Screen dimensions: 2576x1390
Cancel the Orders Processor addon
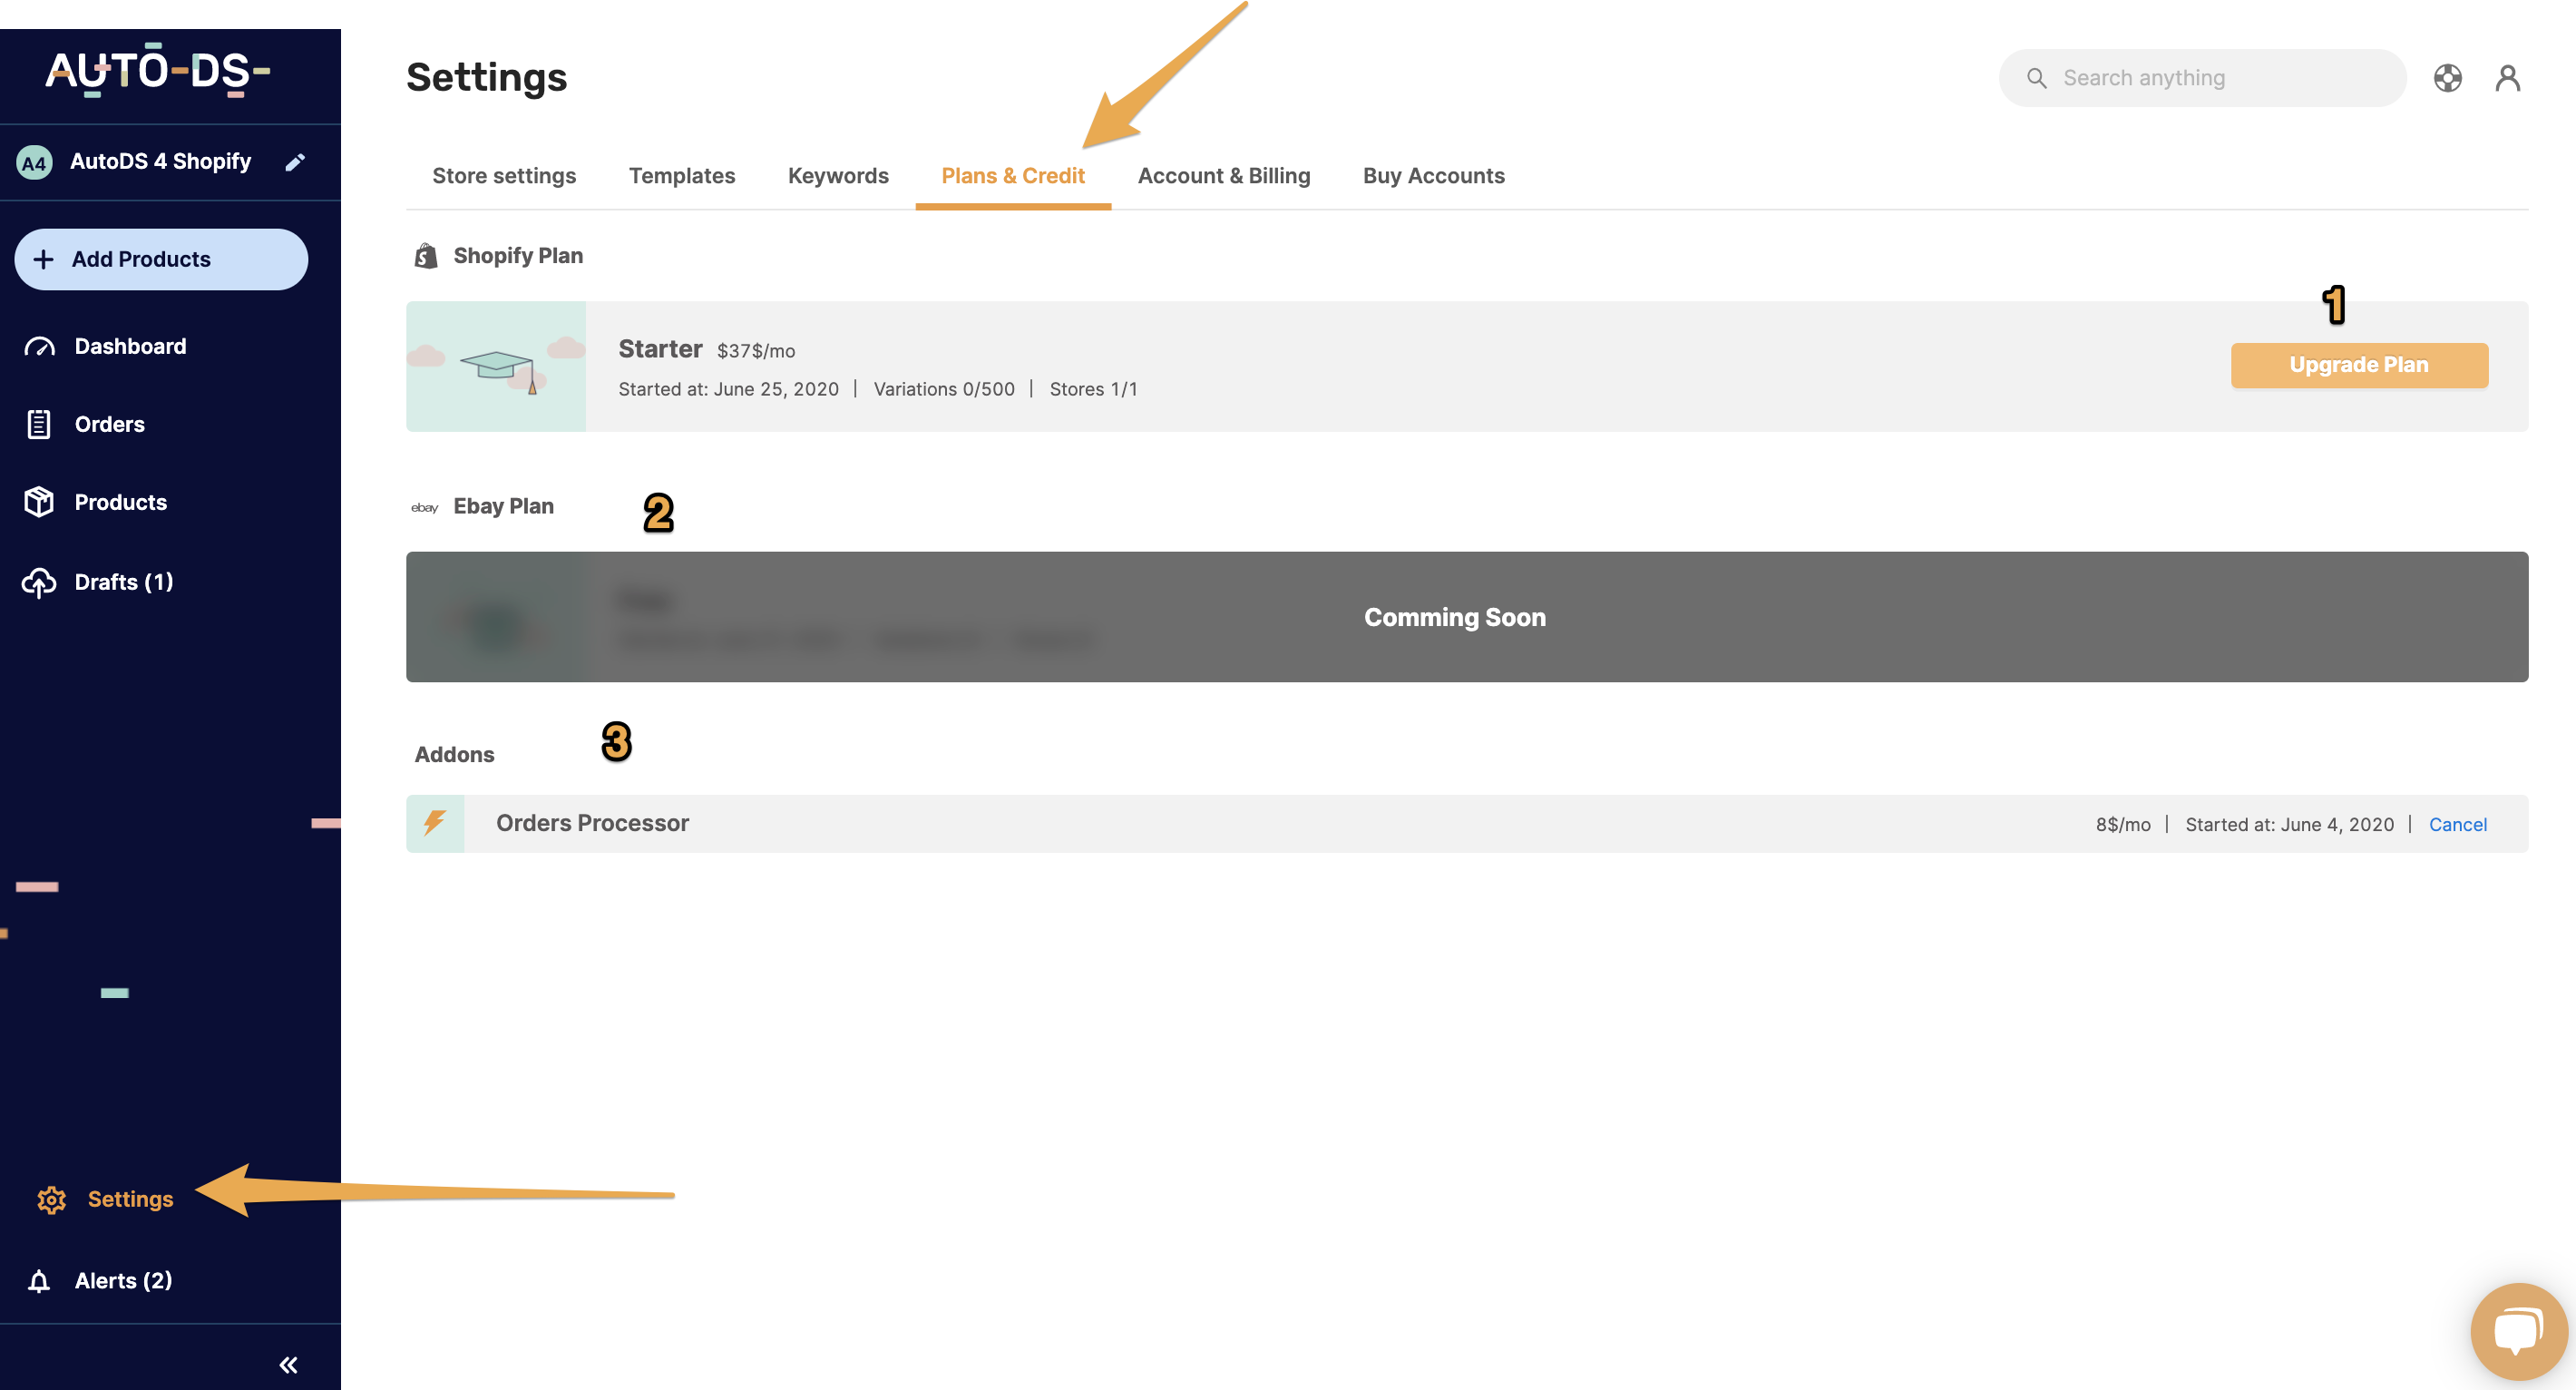2458,825
